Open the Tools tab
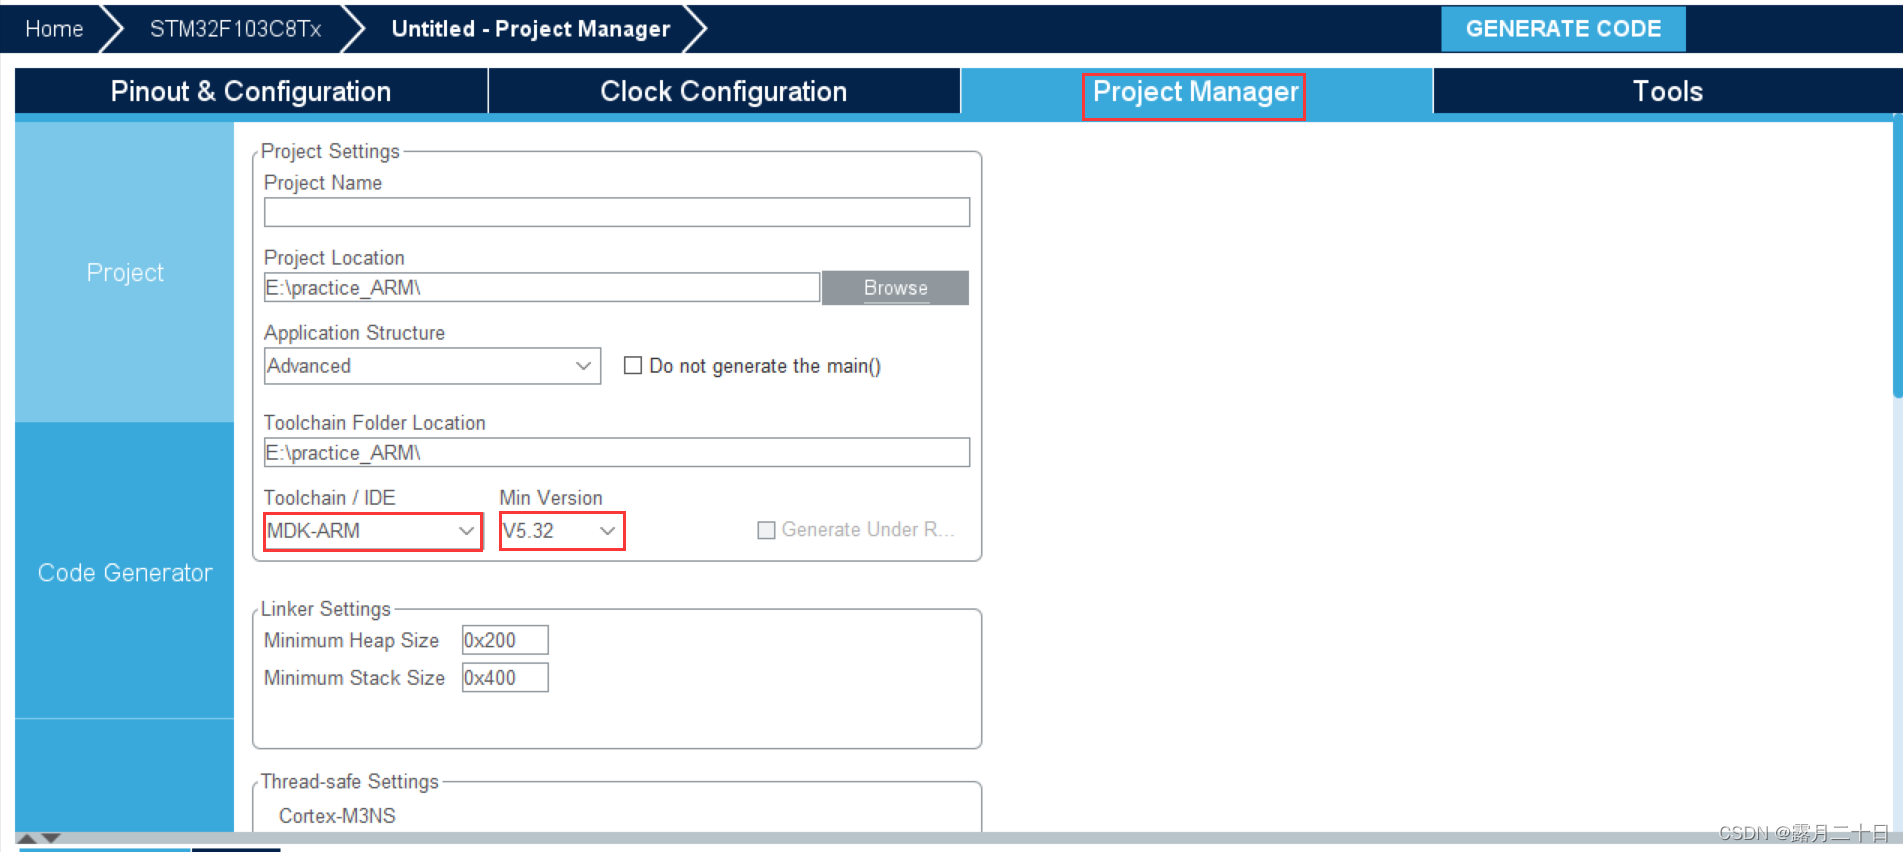The width and height of the screenshot is (1903, 852). click(1667, 91)
